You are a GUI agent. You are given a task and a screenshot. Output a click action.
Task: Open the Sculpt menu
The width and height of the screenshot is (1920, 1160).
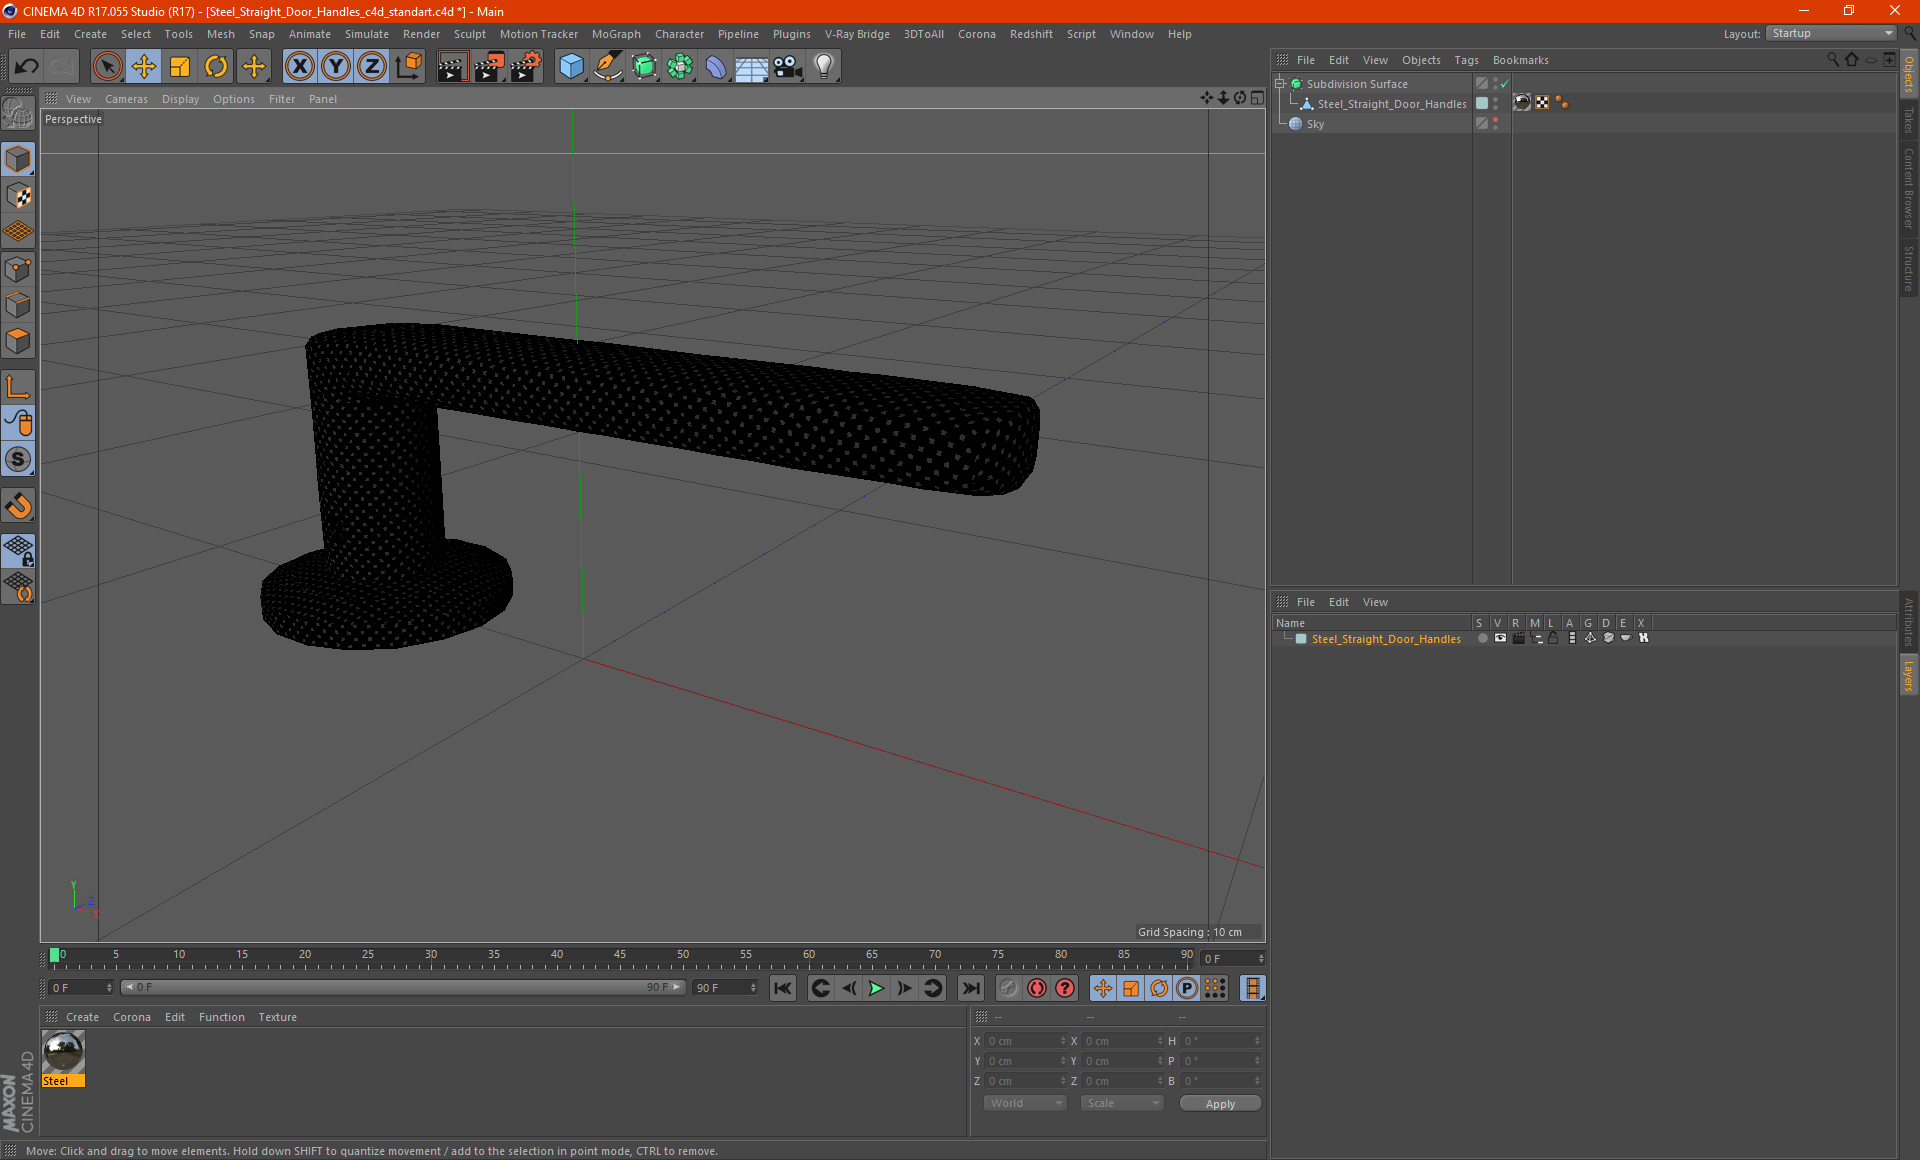pyautogui.click(x=469, y=34)
